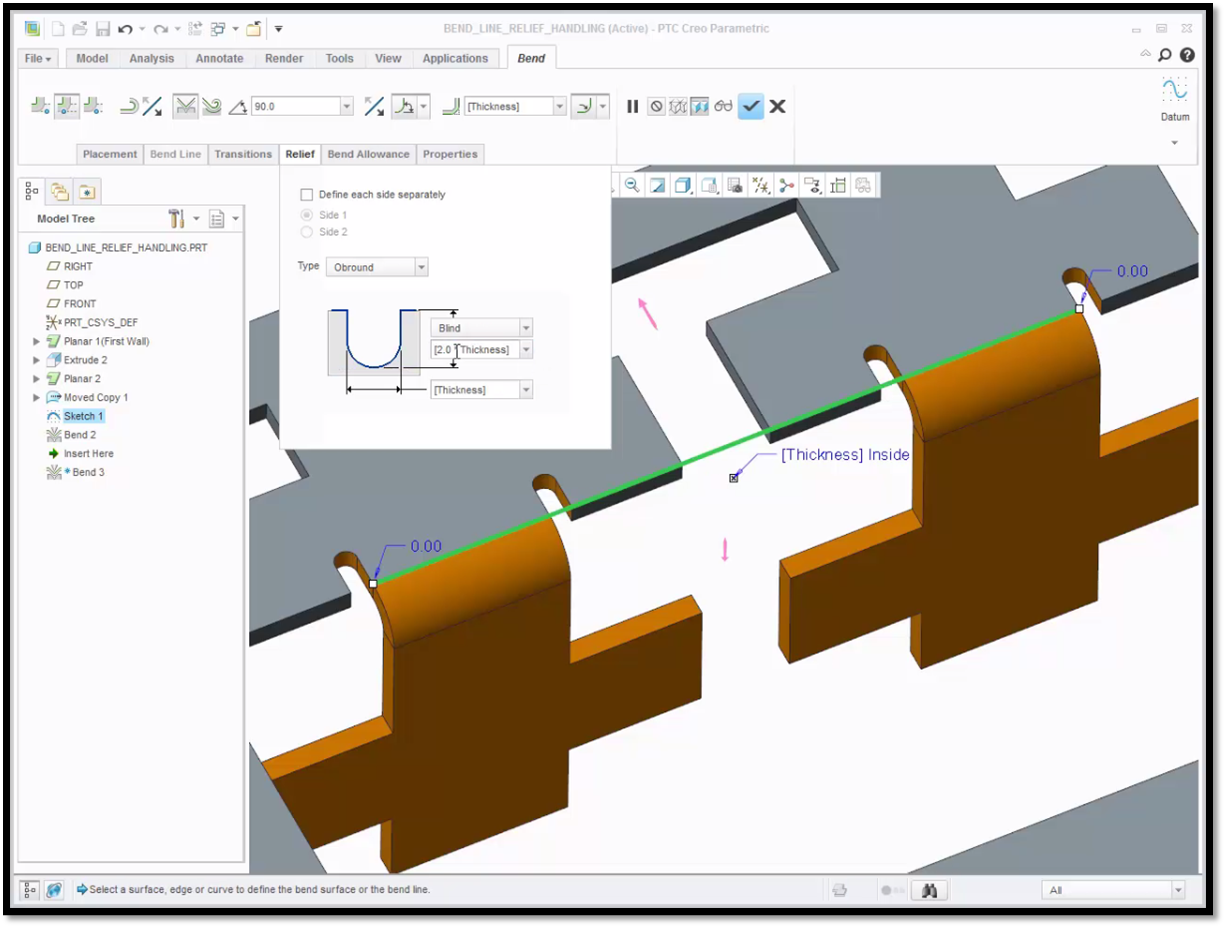Switch to the Folder Browser navigator tab

point(60,191)
